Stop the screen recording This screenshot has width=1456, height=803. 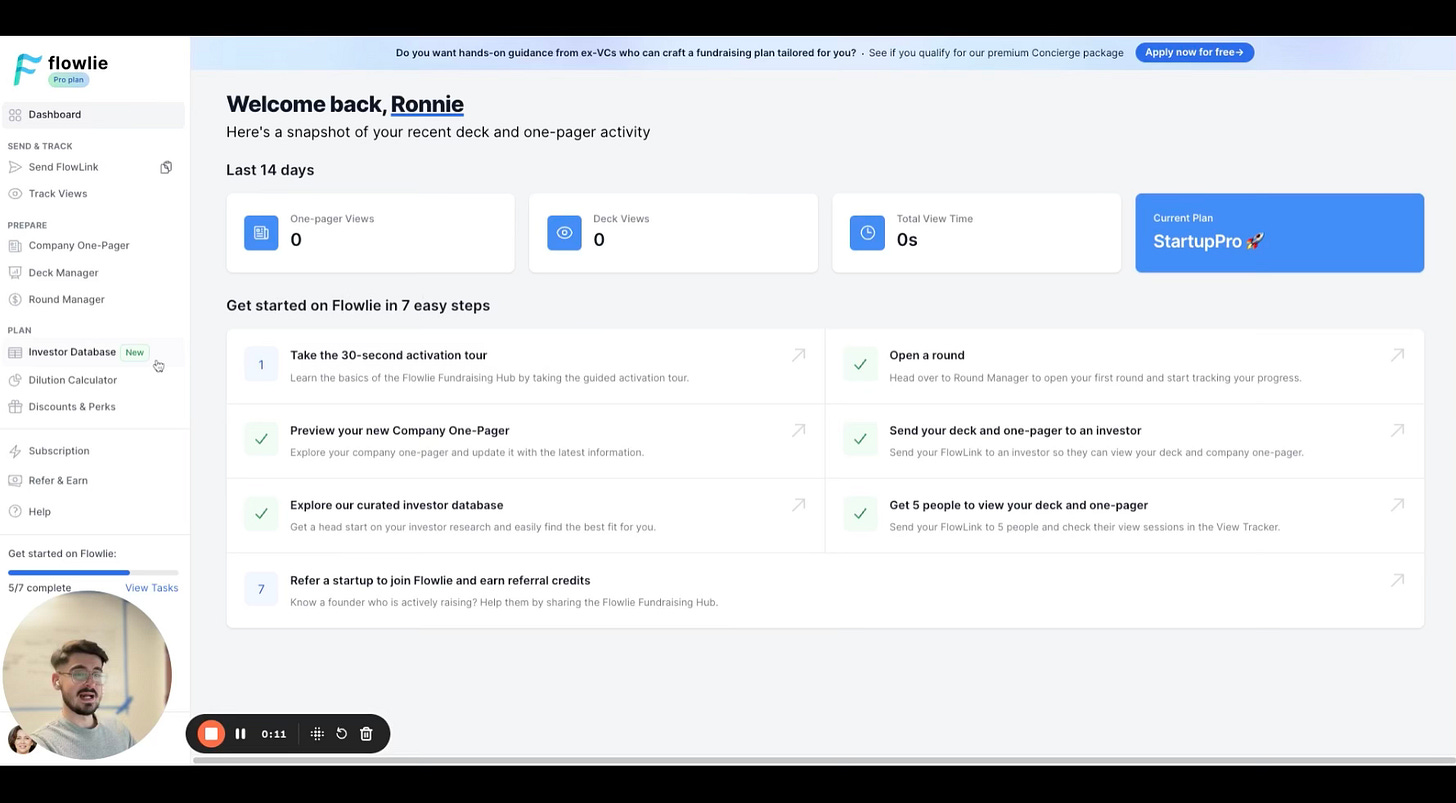pyautogui.click(x=211, y=734)
